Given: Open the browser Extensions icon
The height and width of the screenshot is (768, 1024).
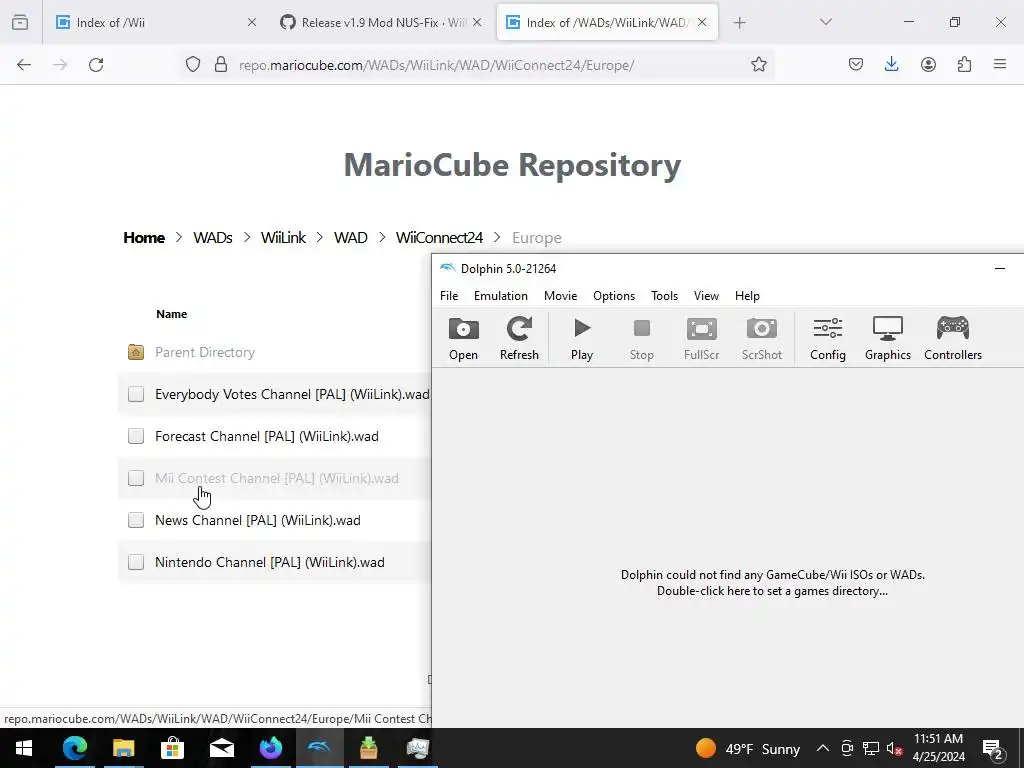Looking at the screenshot, I should point(964,64).
